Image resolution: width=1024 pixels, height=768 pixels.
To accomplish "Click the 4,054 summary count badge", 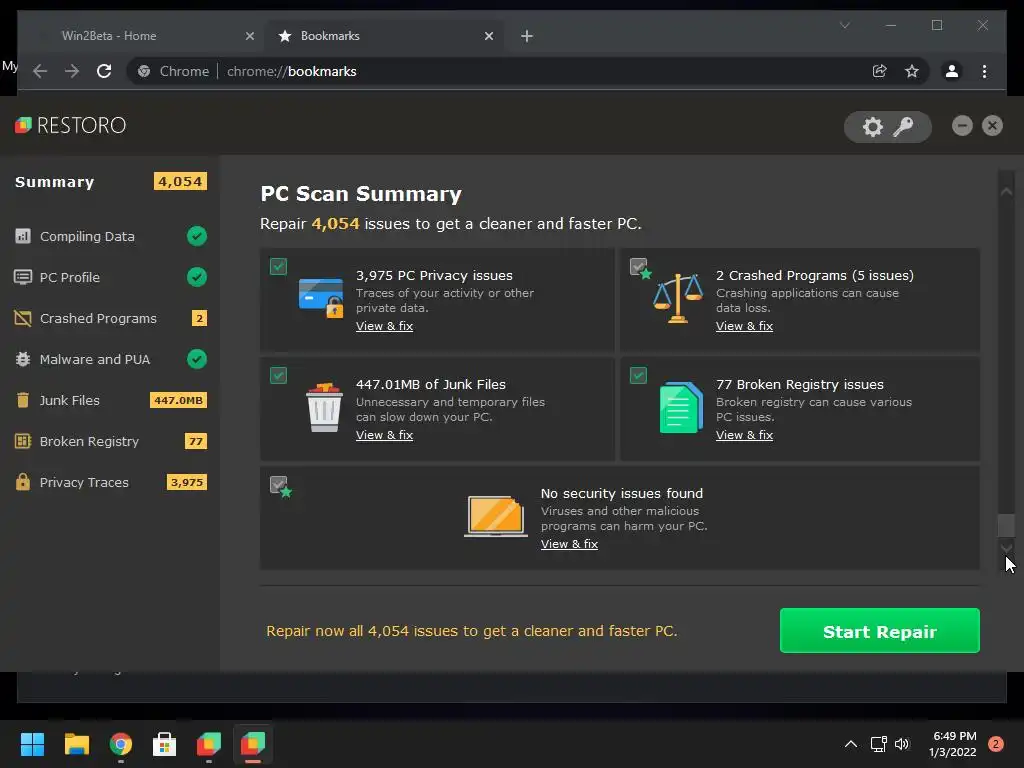I will point(180,182).
